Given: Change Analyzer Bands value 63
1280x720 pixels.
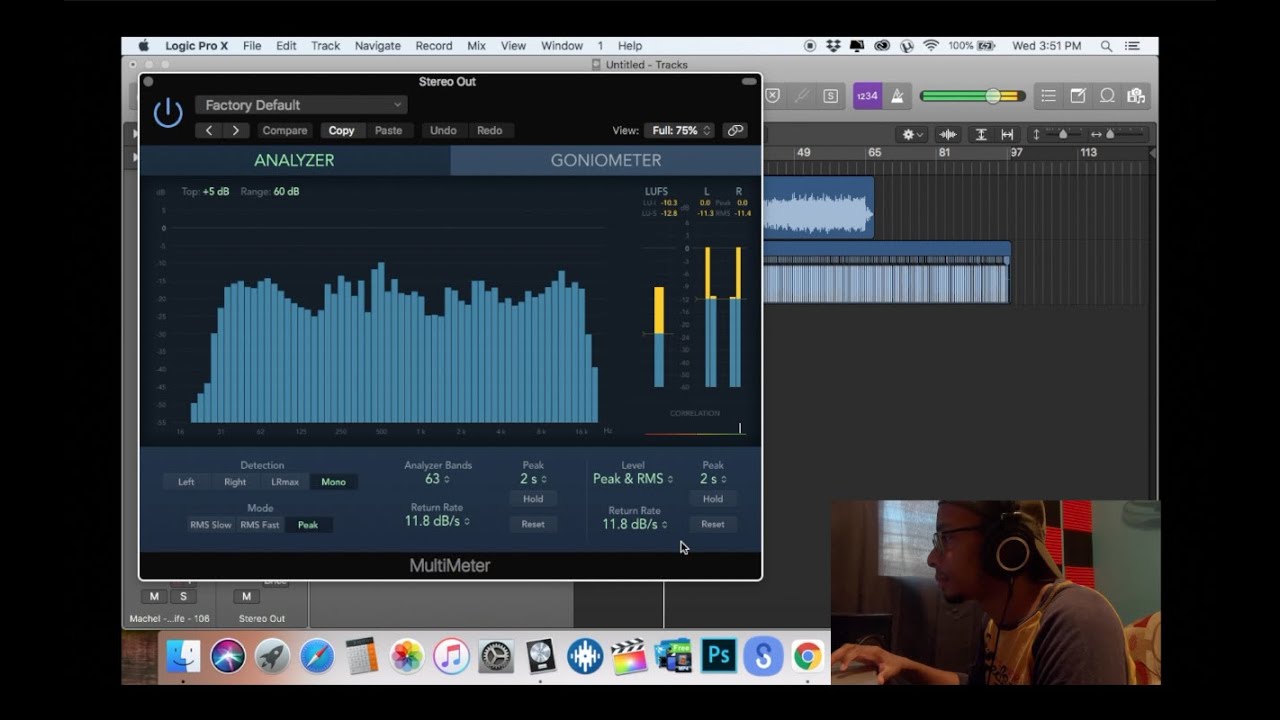Looking at the screenshot, I should pos(437,479).
